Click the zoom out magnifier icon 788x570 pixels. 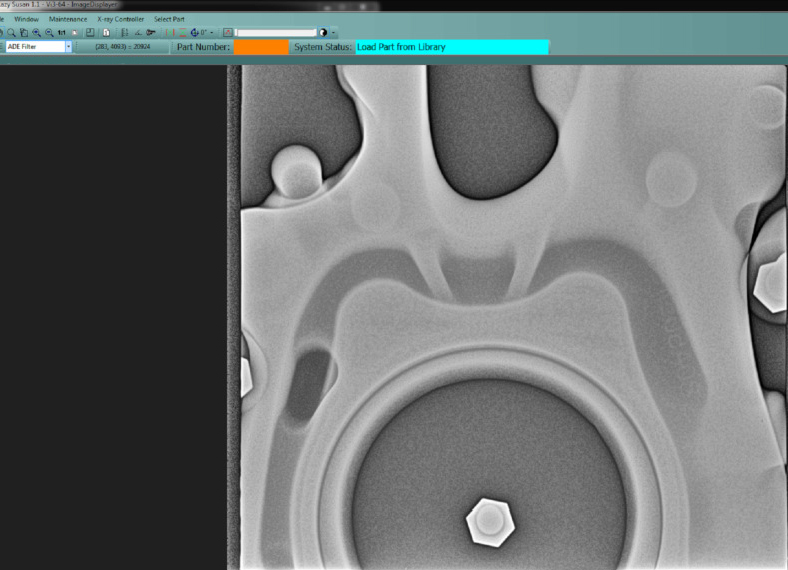point(49,32)
